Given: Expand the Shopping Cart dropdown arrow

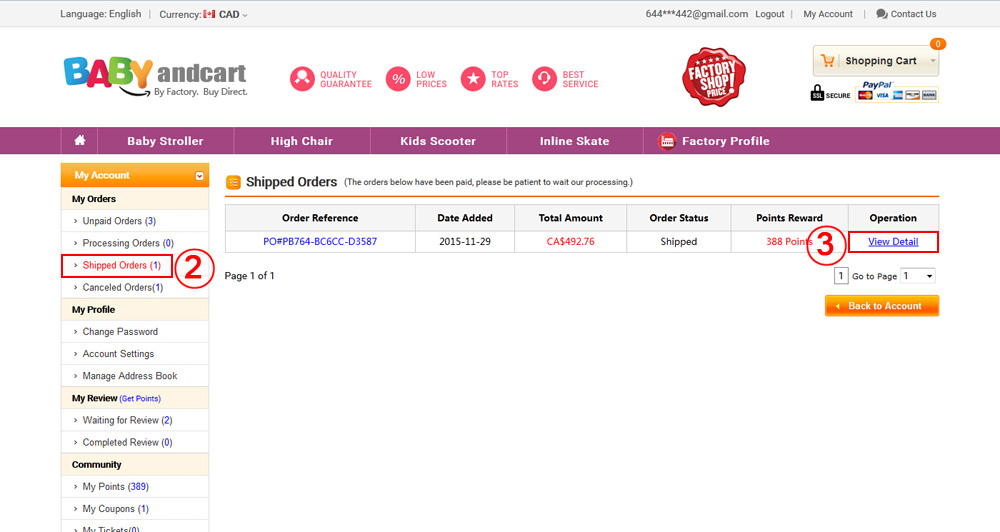Looking at the screenshot, I should pyautogui.click(x=933, y=61).
